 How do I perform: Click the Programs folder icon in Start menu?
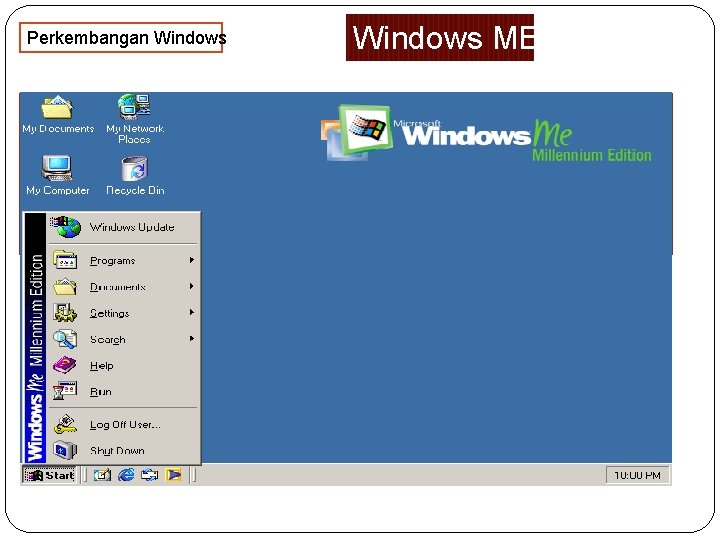point(65,260)
